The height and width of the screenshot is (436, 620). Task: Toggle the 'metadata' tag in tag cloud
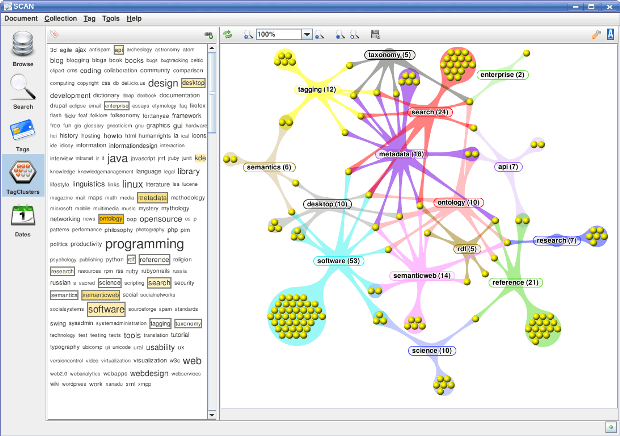click(x=153, y=197)
